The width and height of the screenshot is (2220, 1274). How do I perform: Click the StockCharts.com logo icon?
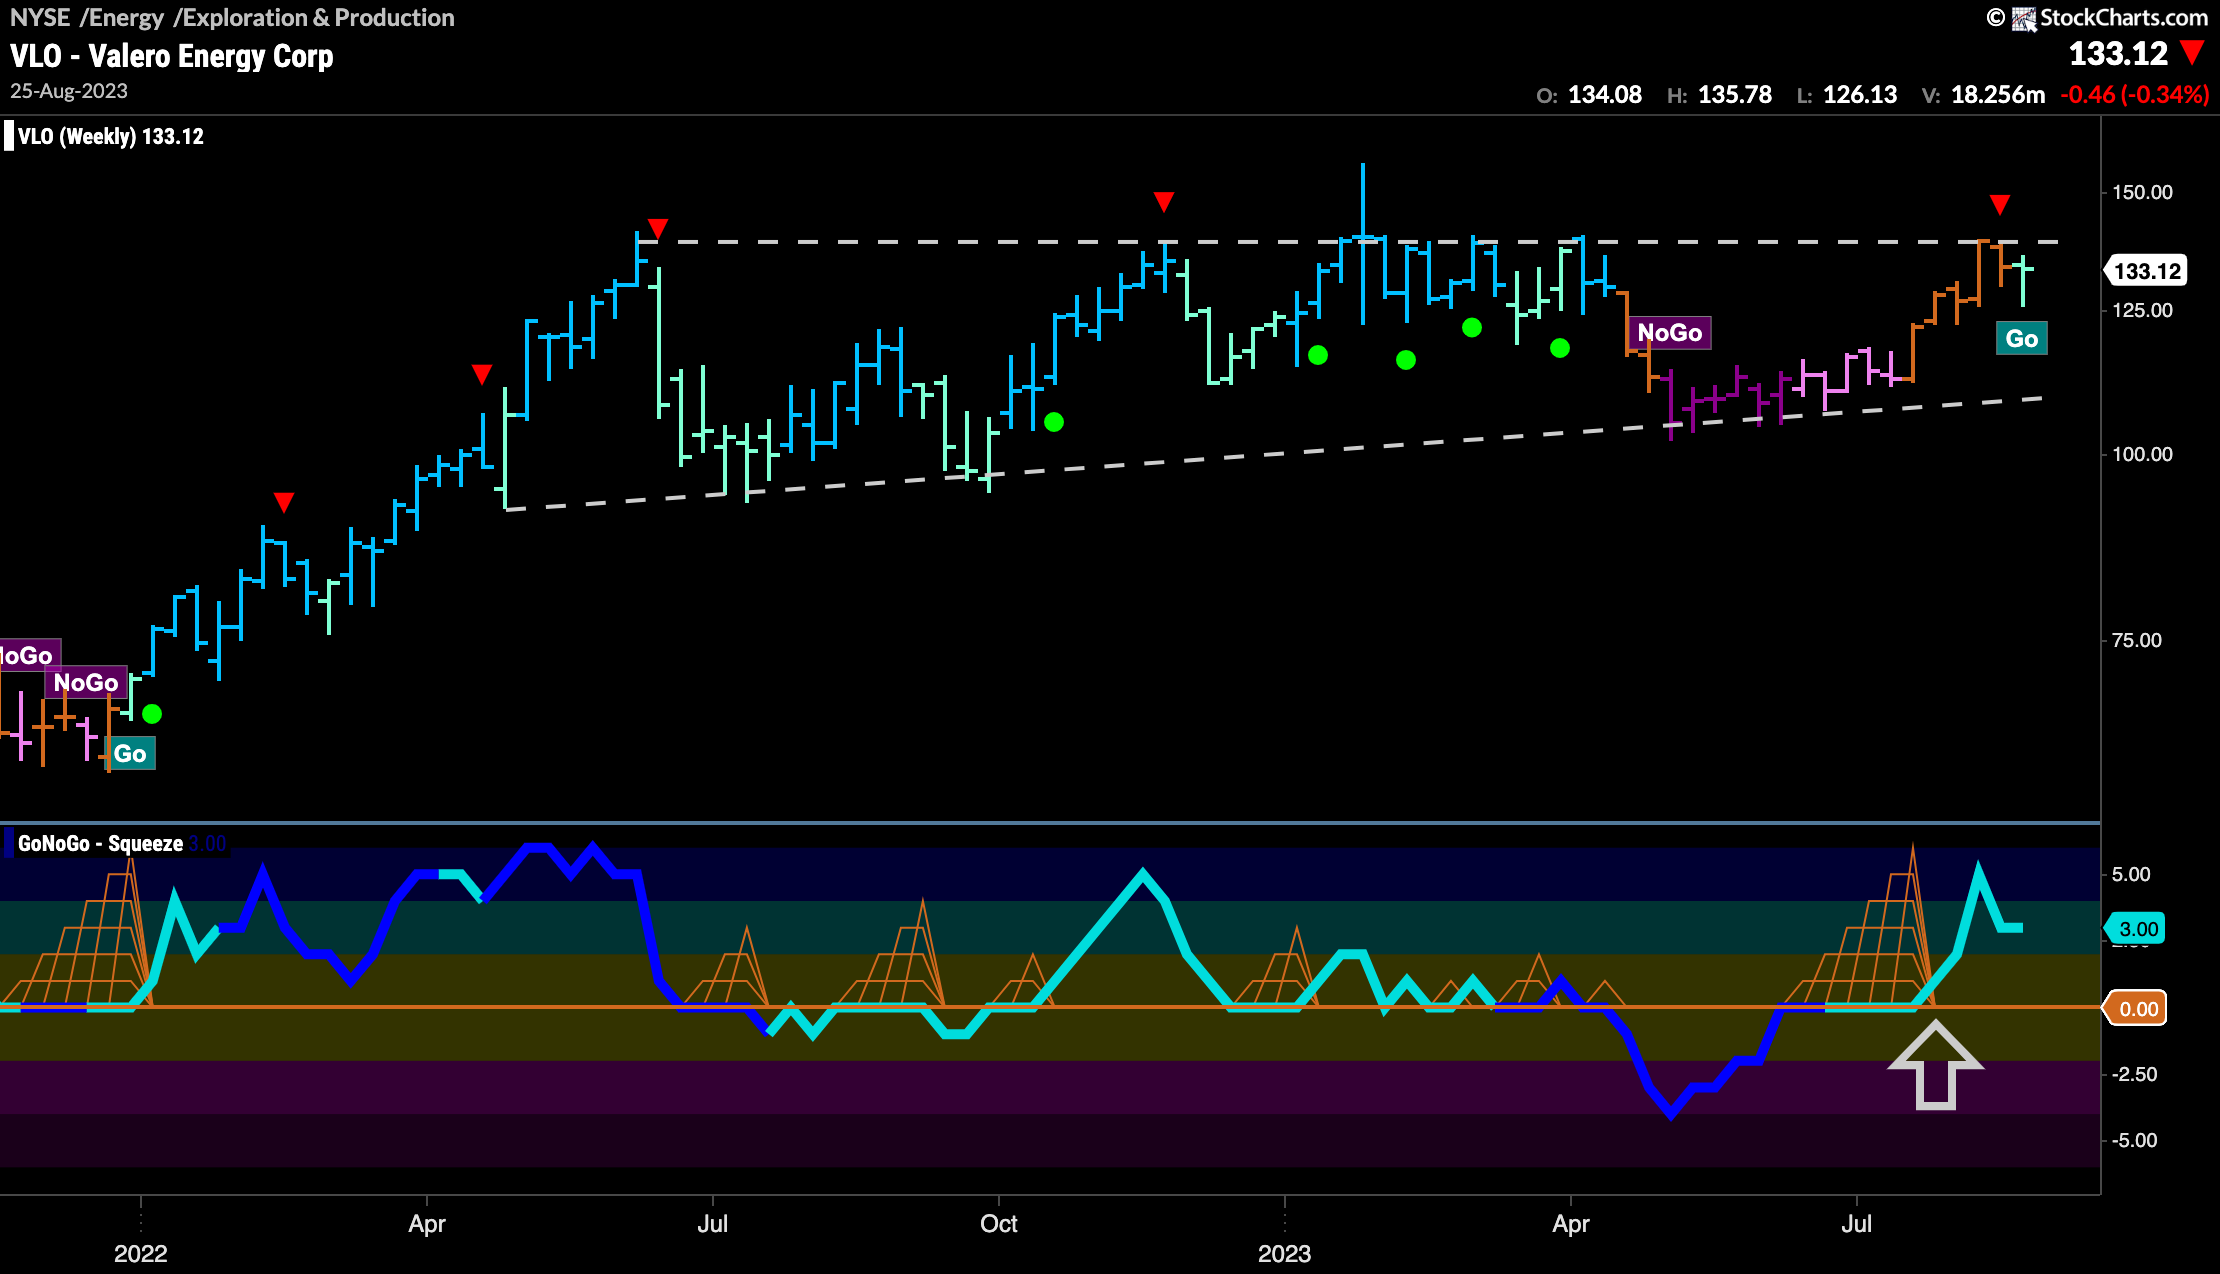coord(2024,18)
